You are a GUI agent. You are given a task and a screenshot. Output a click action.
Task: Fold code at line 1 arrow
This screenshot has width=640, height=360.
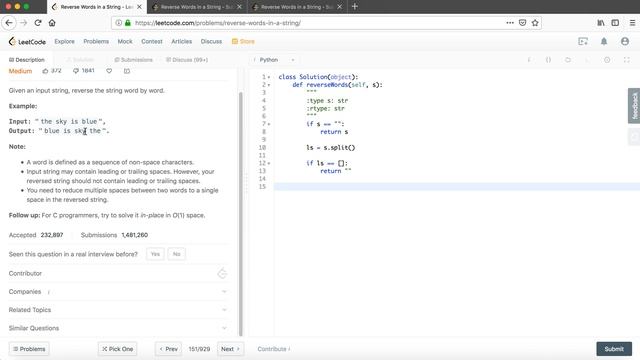point(269,77)
